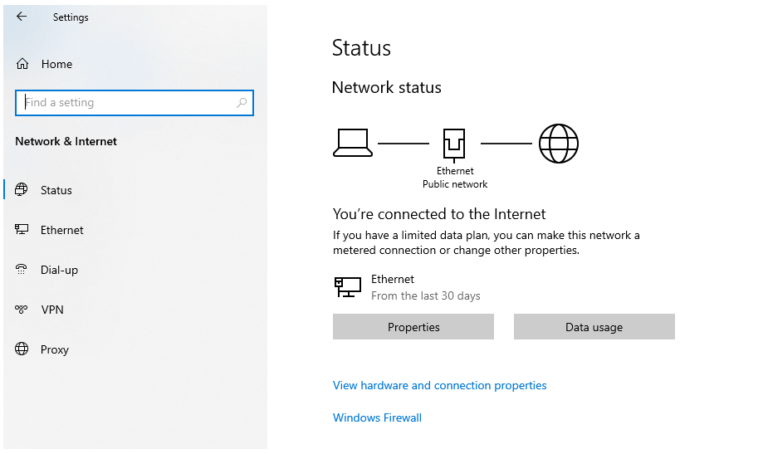
Task: Click the Properties button
Action: (x=413, y=327)
